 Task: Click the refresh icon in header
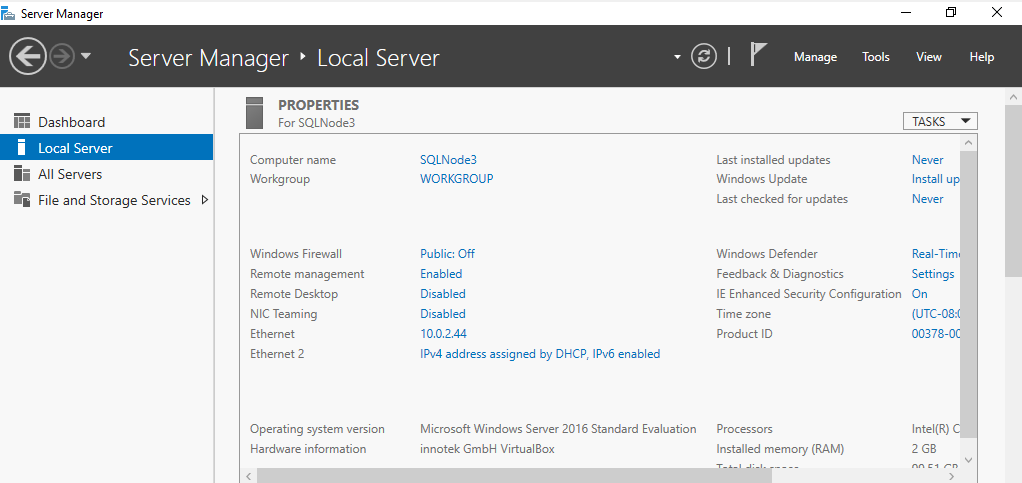704,56
